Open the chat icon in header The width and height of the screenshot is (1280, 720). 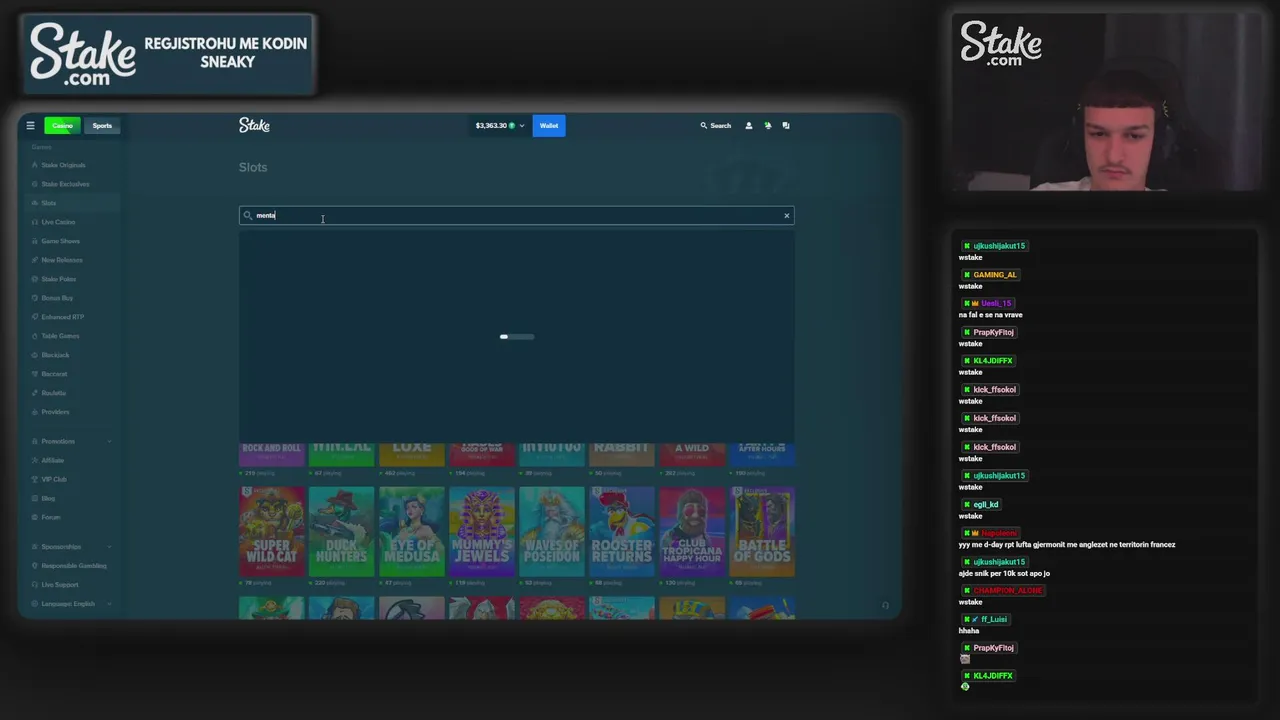[786, 126]
